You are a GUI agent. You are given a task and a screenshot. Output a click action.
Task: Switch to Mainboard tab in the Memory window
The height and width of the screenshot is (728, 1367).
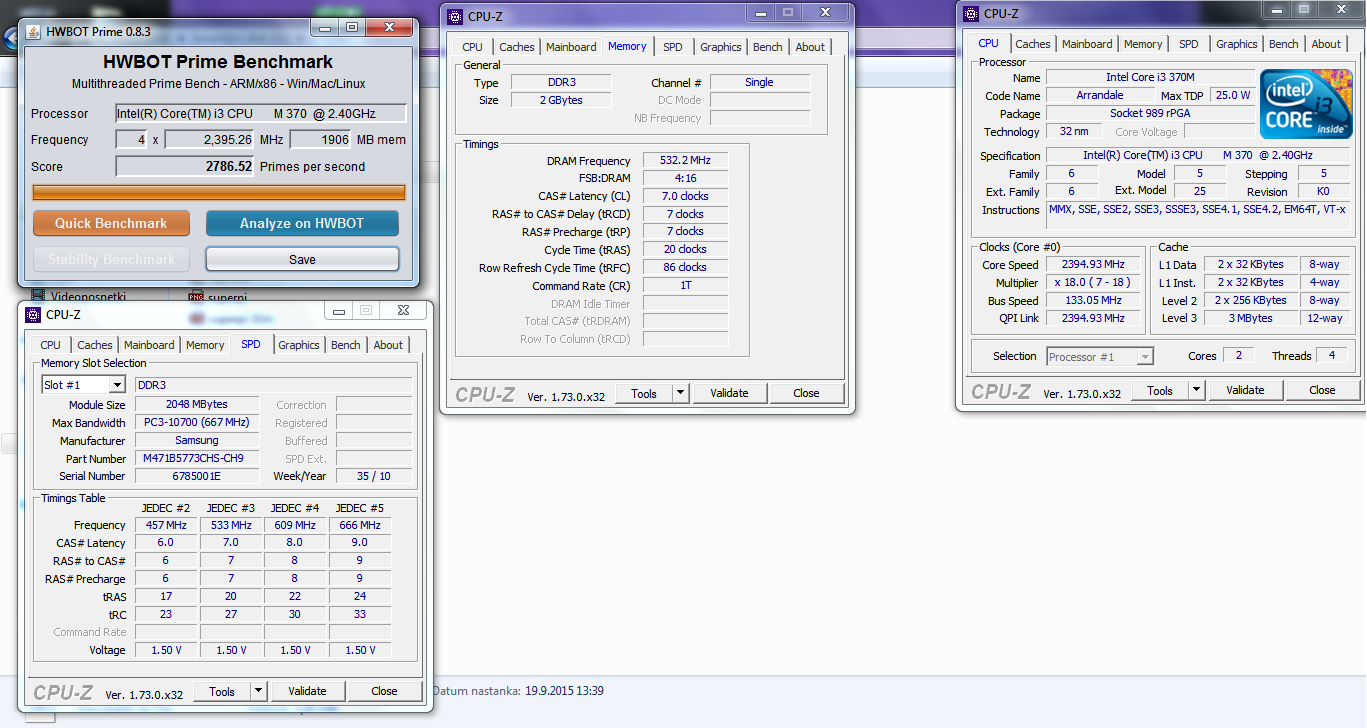click(x=571, y=47)
